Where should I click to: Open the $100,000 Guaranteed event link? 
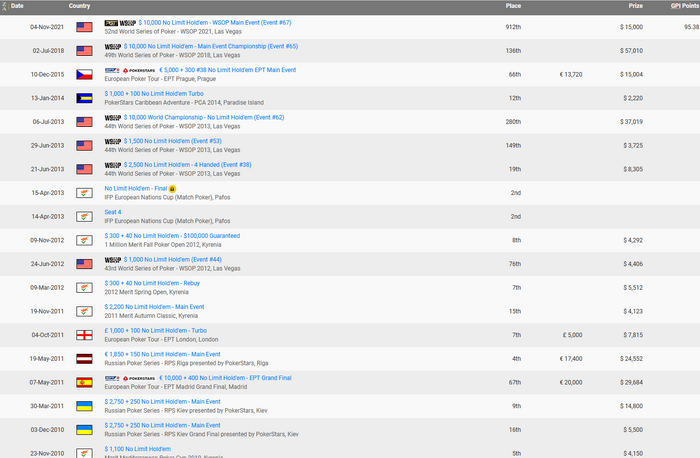pos(172,235)
